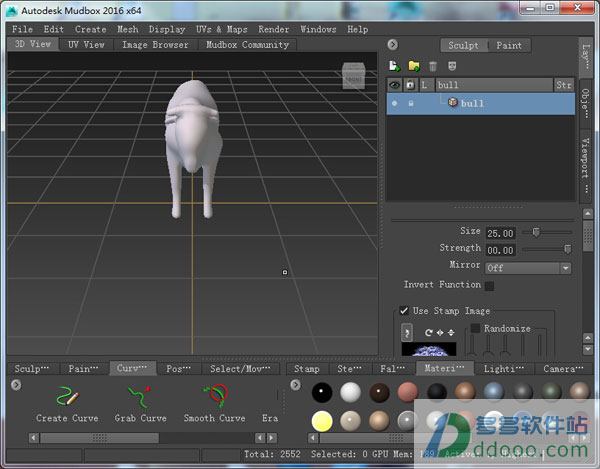Click the mask face icon in Layers toolbar

tap(452, 66)
